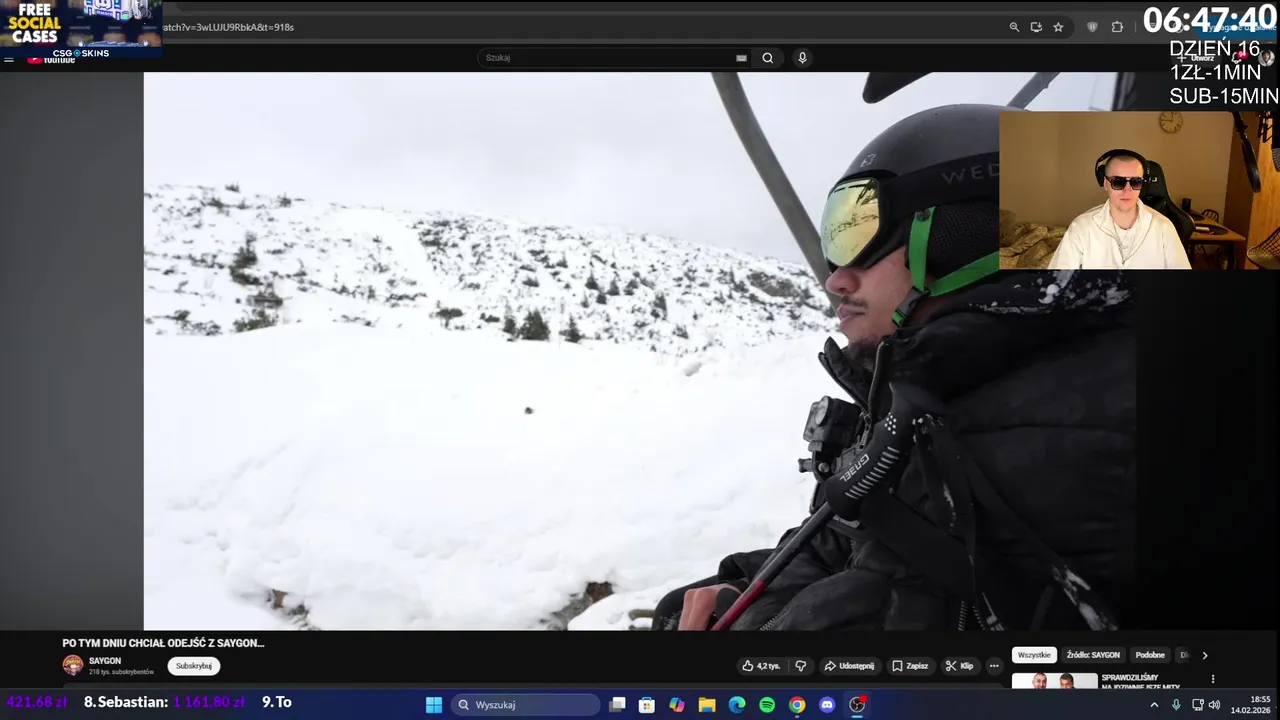Open YouTube guide hamburger menu
The width and height of the screenshot is (1280, 720).
point(9,60)
